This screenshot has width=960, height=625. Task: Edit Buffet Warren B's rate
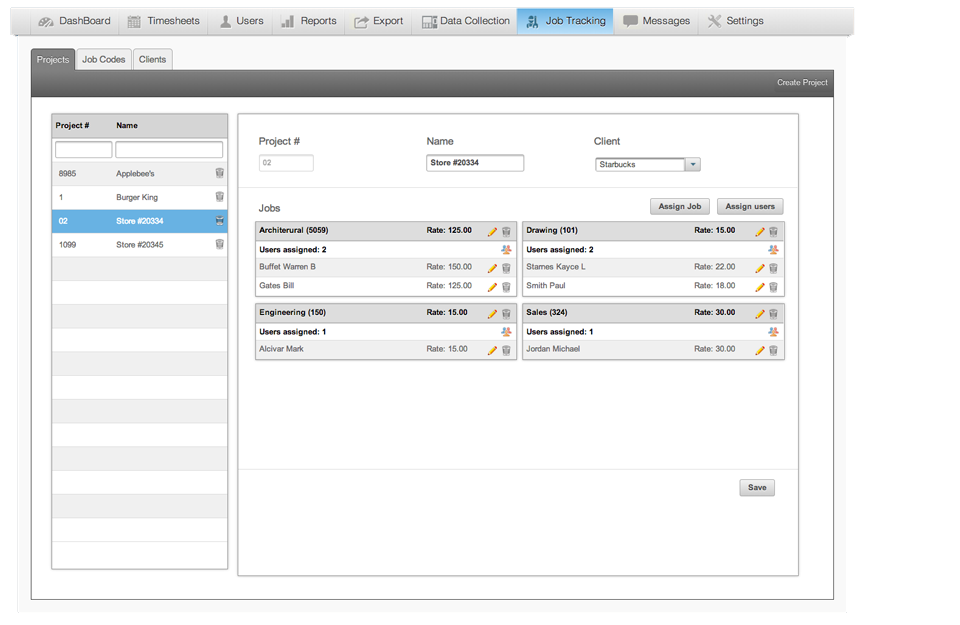point(492,268)
